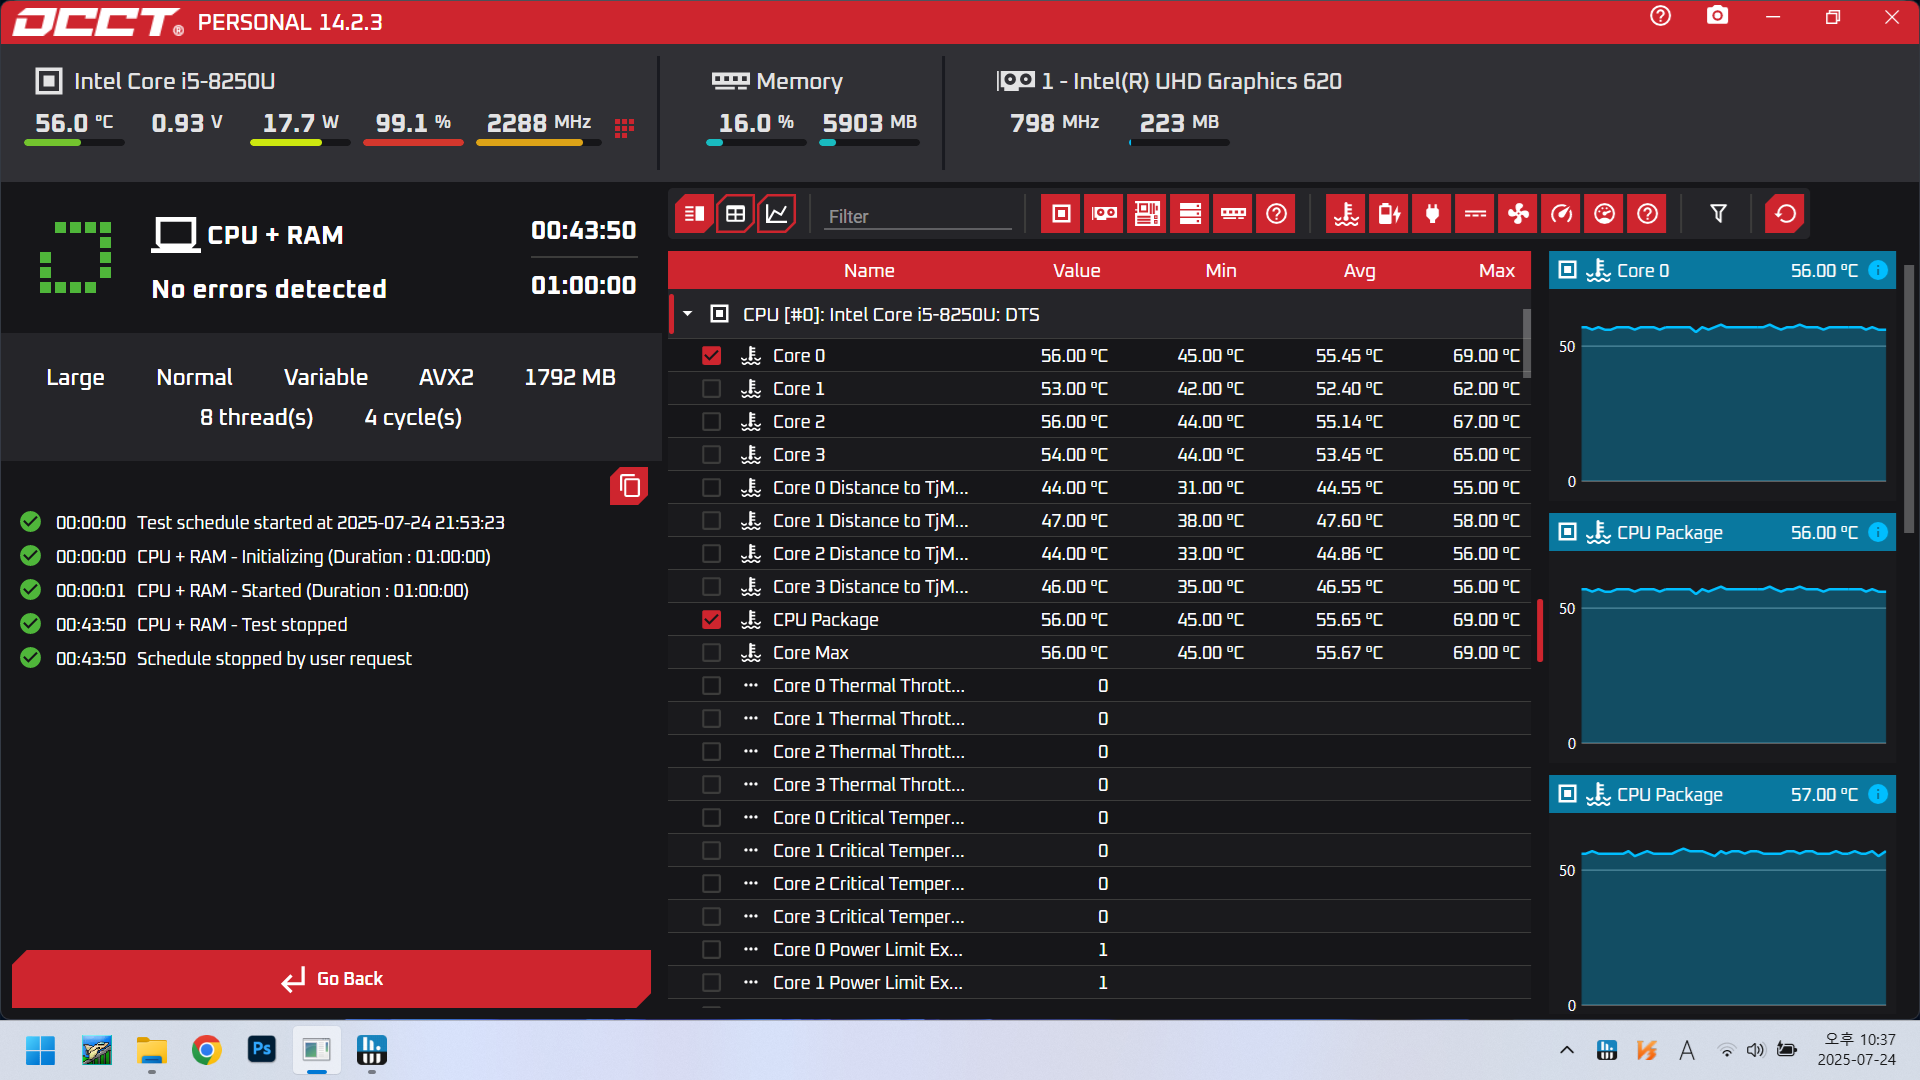Click the sensor Filter text field
The height and width of the screenshot is (1080, 1920).
pyautogui.click(x=918, y=216)
